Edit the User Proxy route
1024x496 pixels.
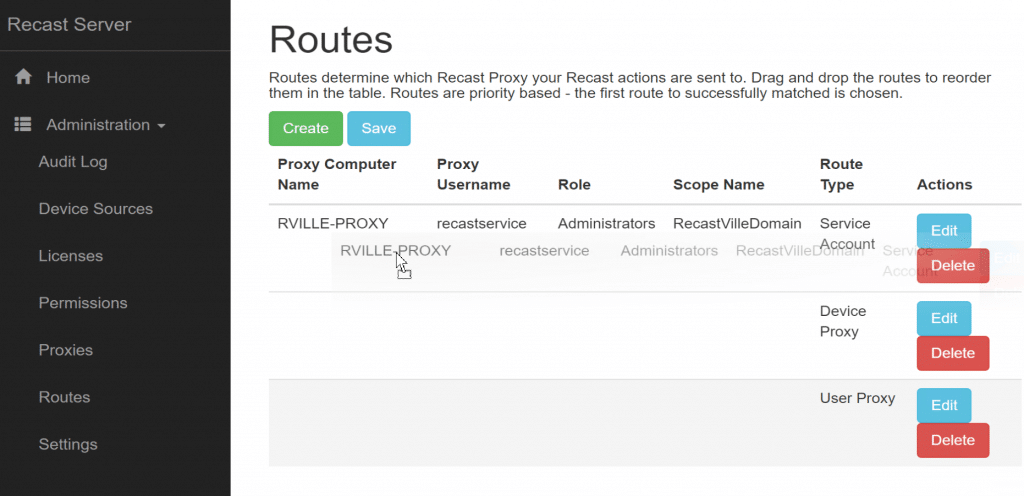pos(944,405)
